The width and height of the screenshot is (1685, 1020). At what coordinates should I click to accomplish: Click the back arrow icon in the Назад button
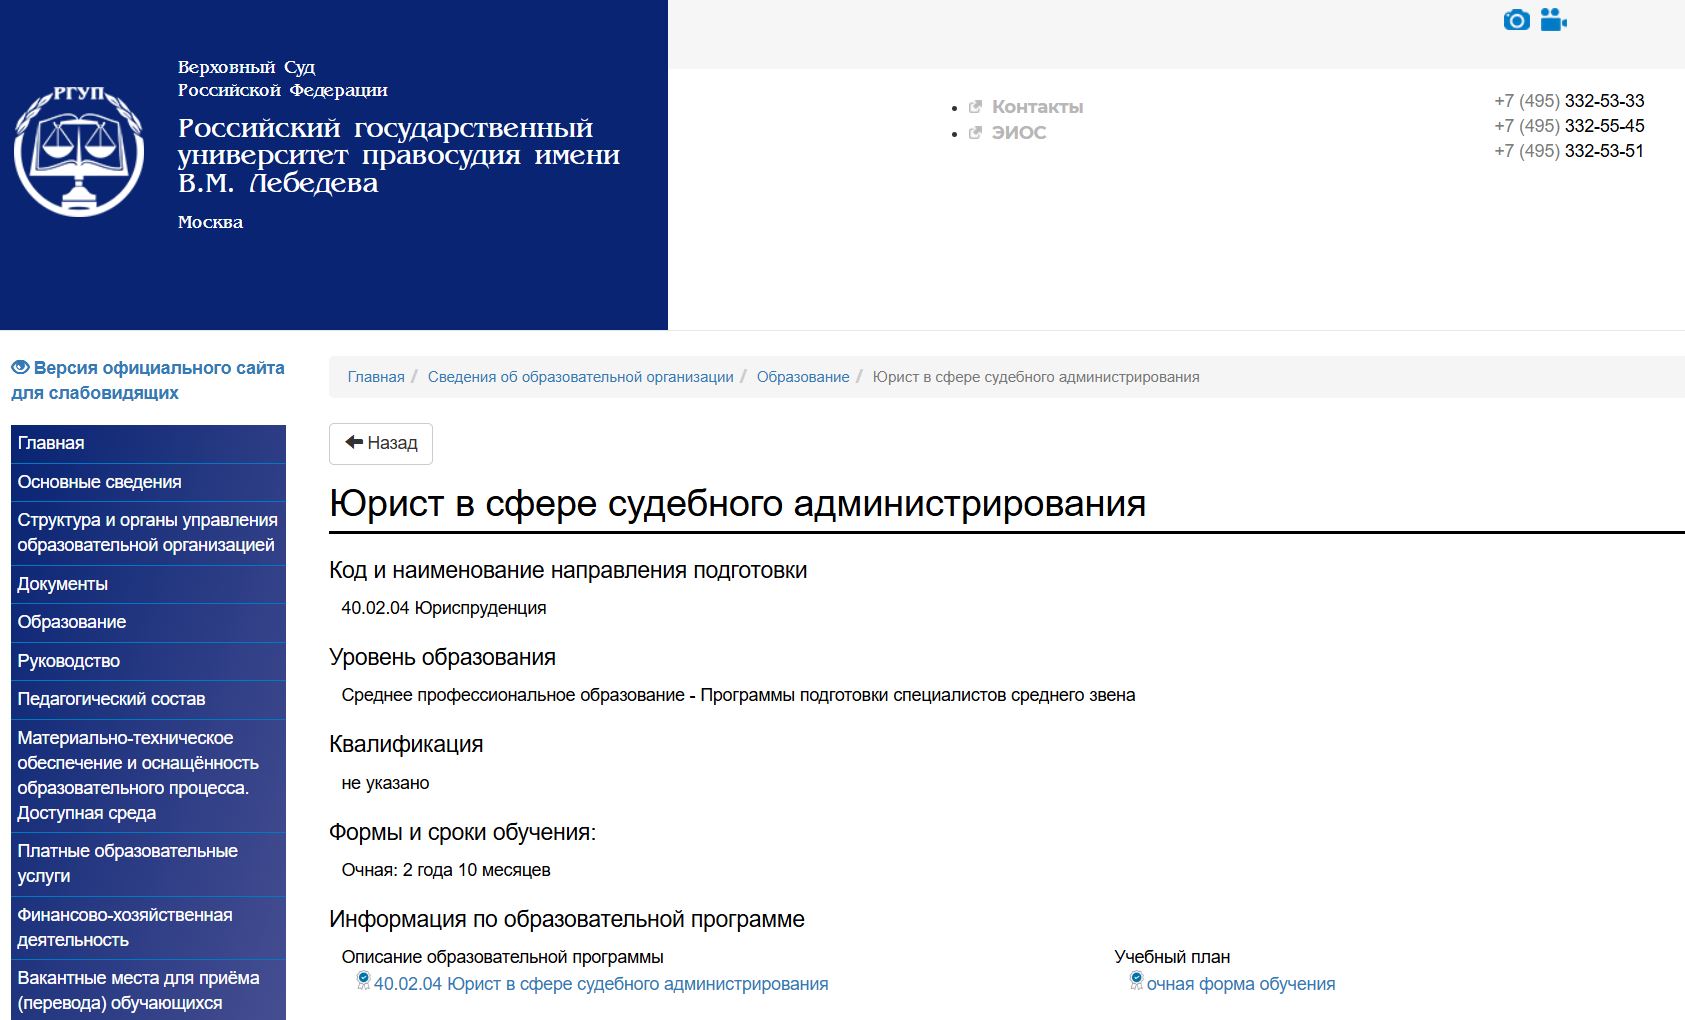tap(354, 442)
